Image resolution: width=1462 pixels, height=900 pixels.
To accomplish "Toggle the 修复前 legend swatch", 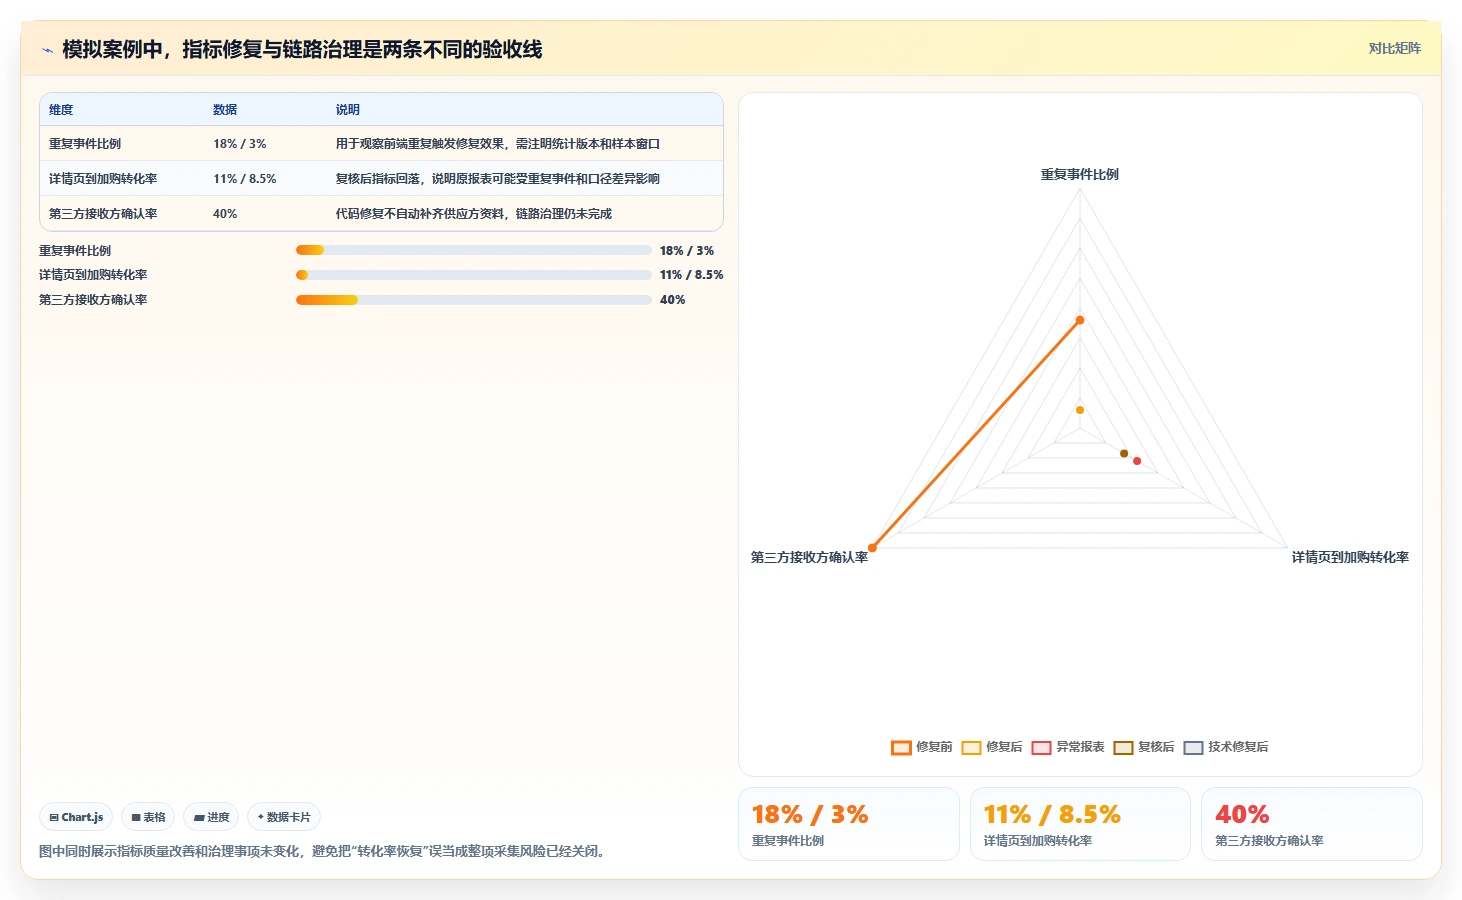I will (901, 747).
